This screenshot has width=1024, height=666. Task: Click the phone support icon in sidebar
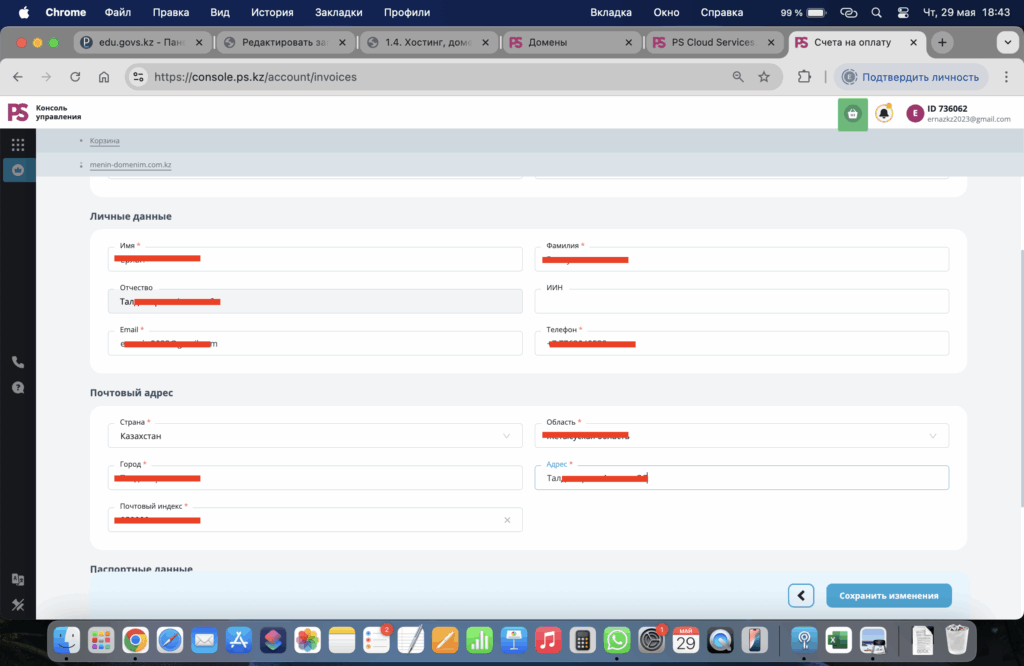coord(18,362)
